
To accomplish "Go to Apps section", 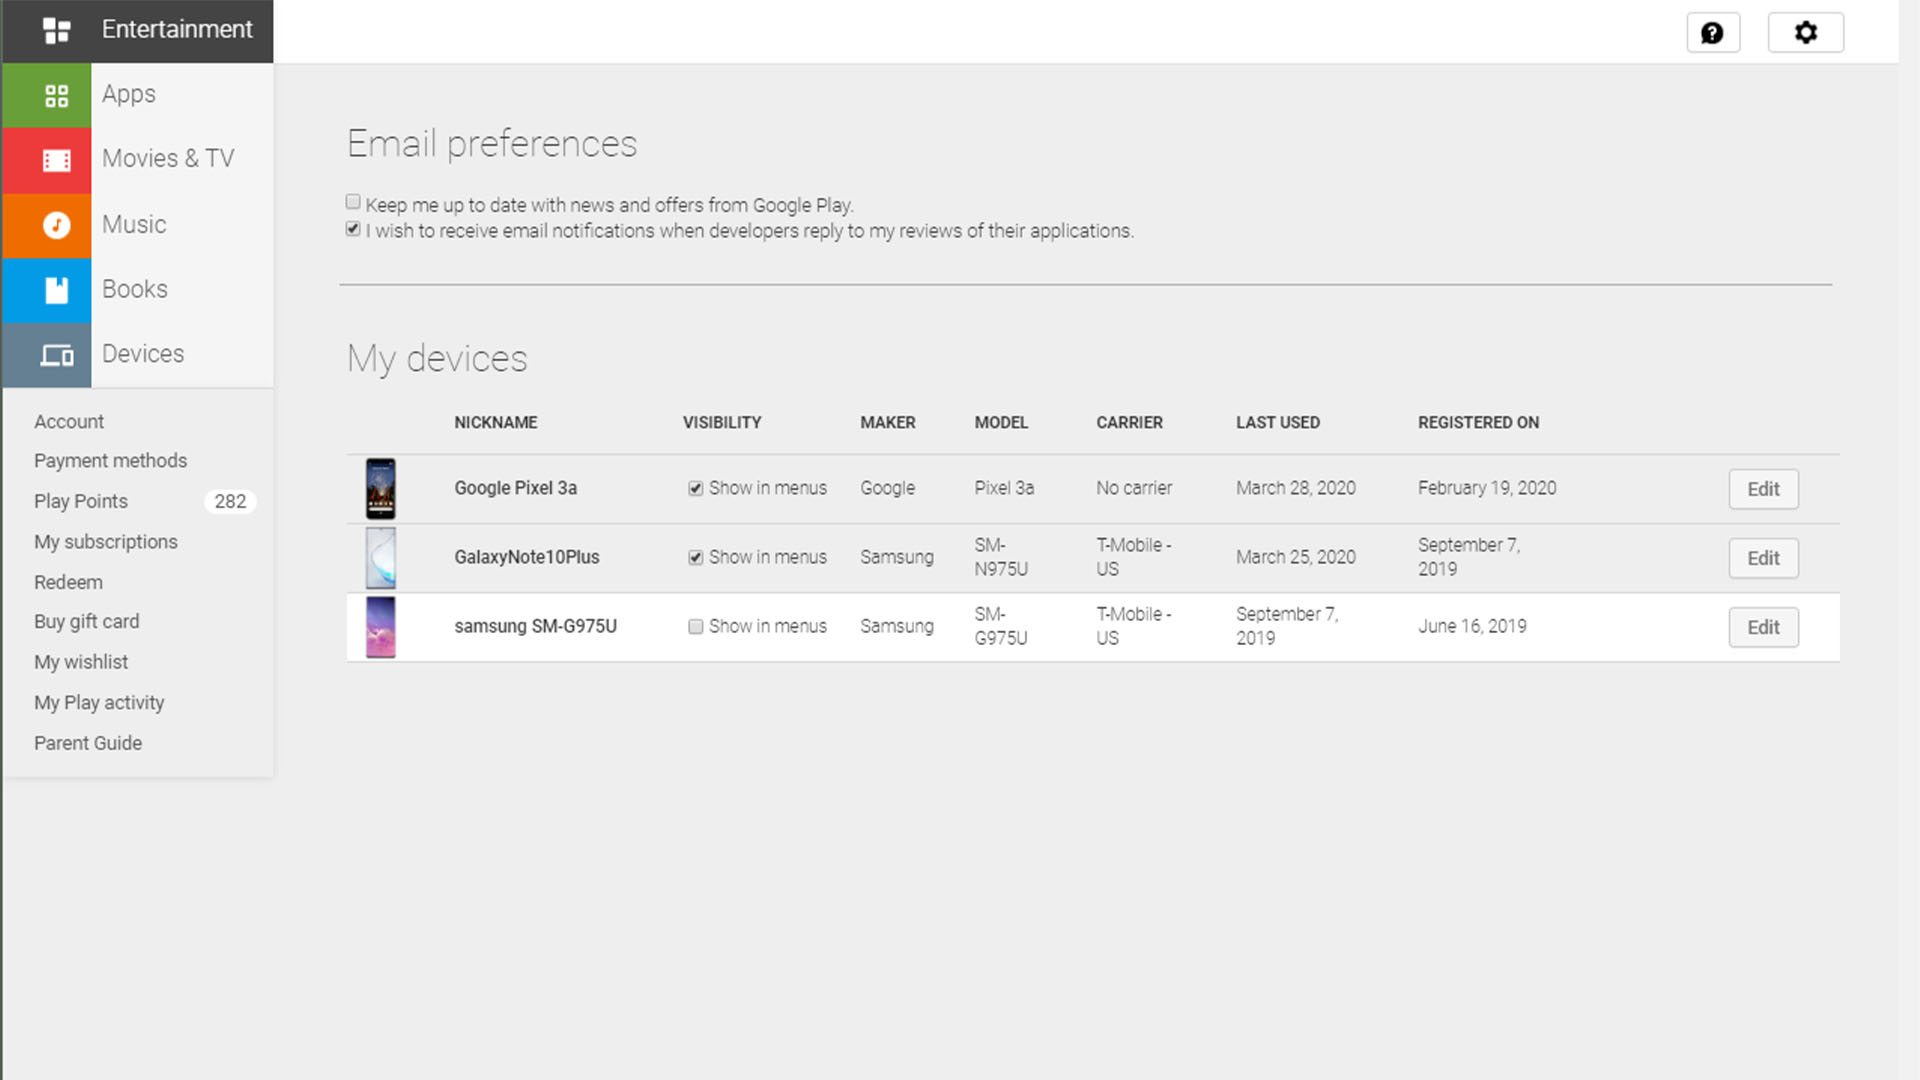I will [129, 94].
